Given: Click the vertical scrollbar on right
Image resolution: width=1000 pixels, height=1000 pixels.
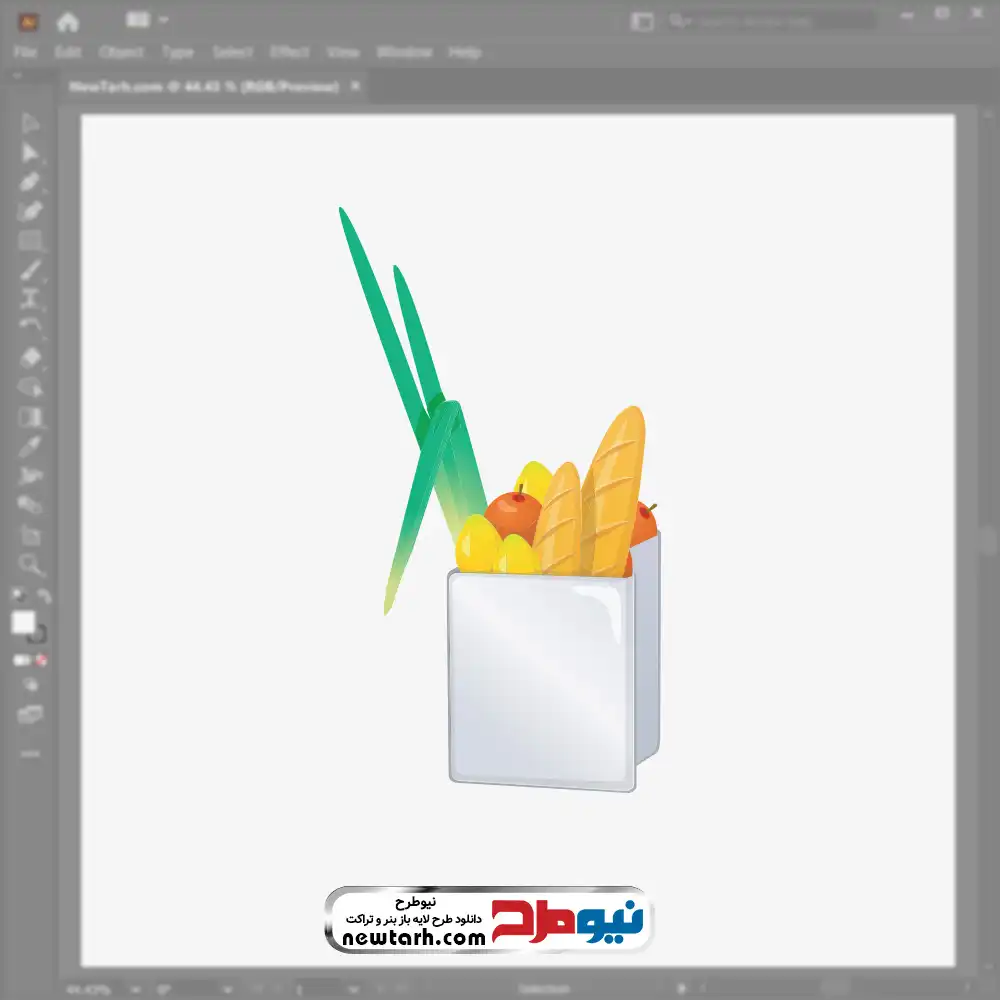Looking at the screenshot, I should 989,542.
